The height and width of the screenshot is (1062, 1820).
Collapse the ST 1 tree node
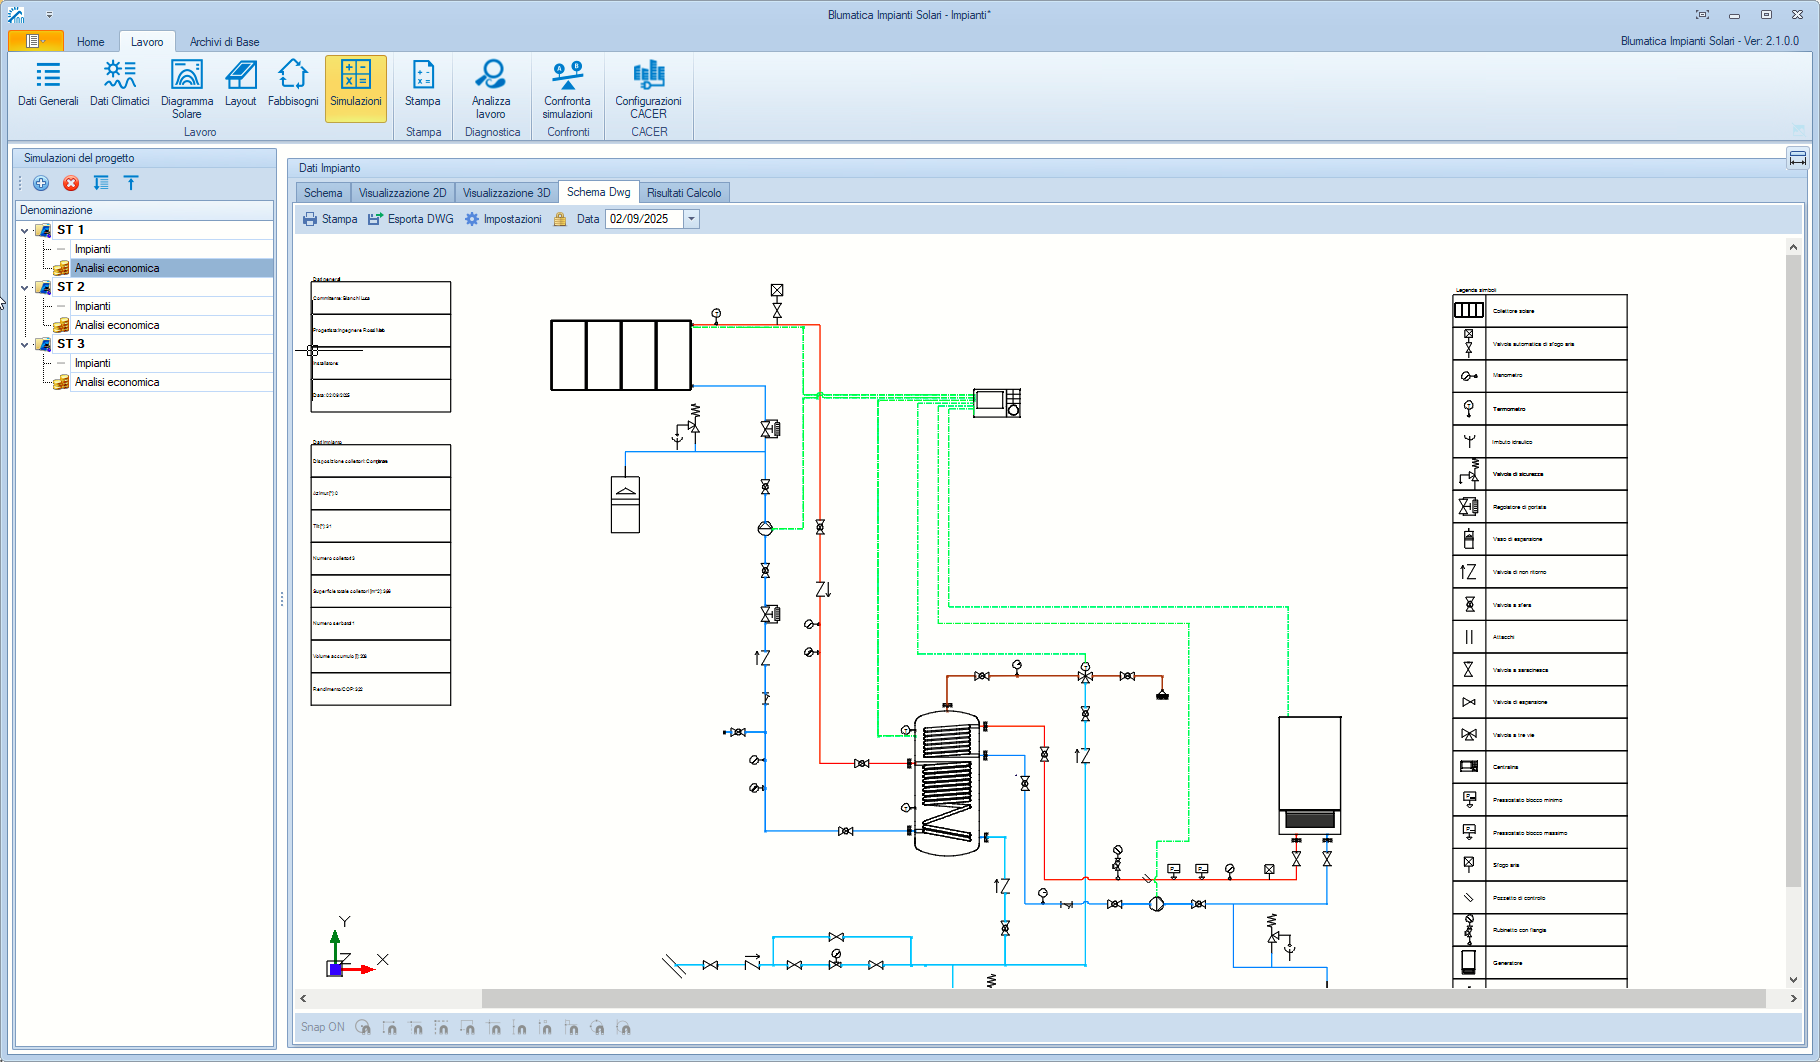tap(25, 230)
